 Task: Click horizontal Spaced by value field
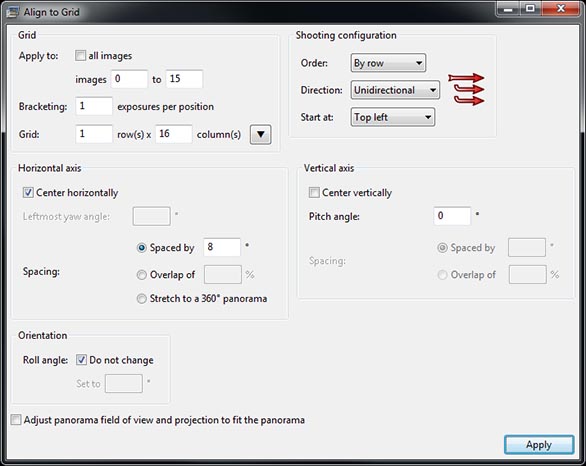[222, 247]
